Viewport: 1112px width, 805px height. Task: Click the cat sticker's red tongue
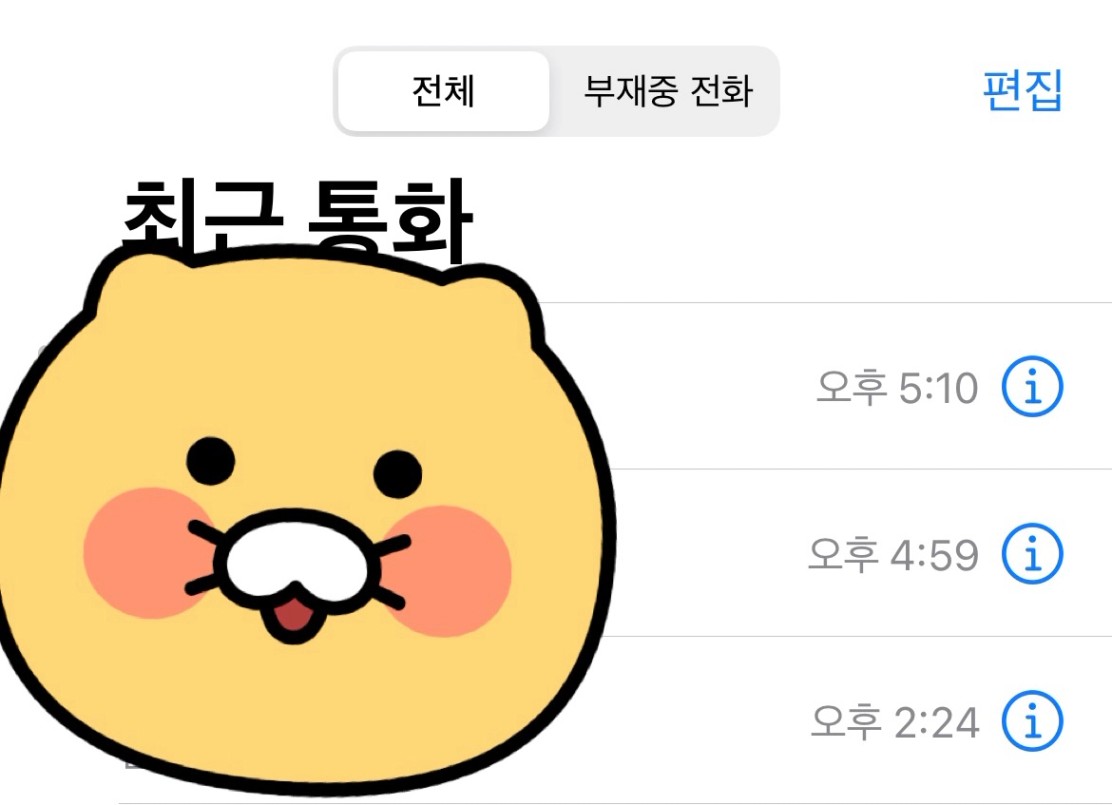point(294,615)
